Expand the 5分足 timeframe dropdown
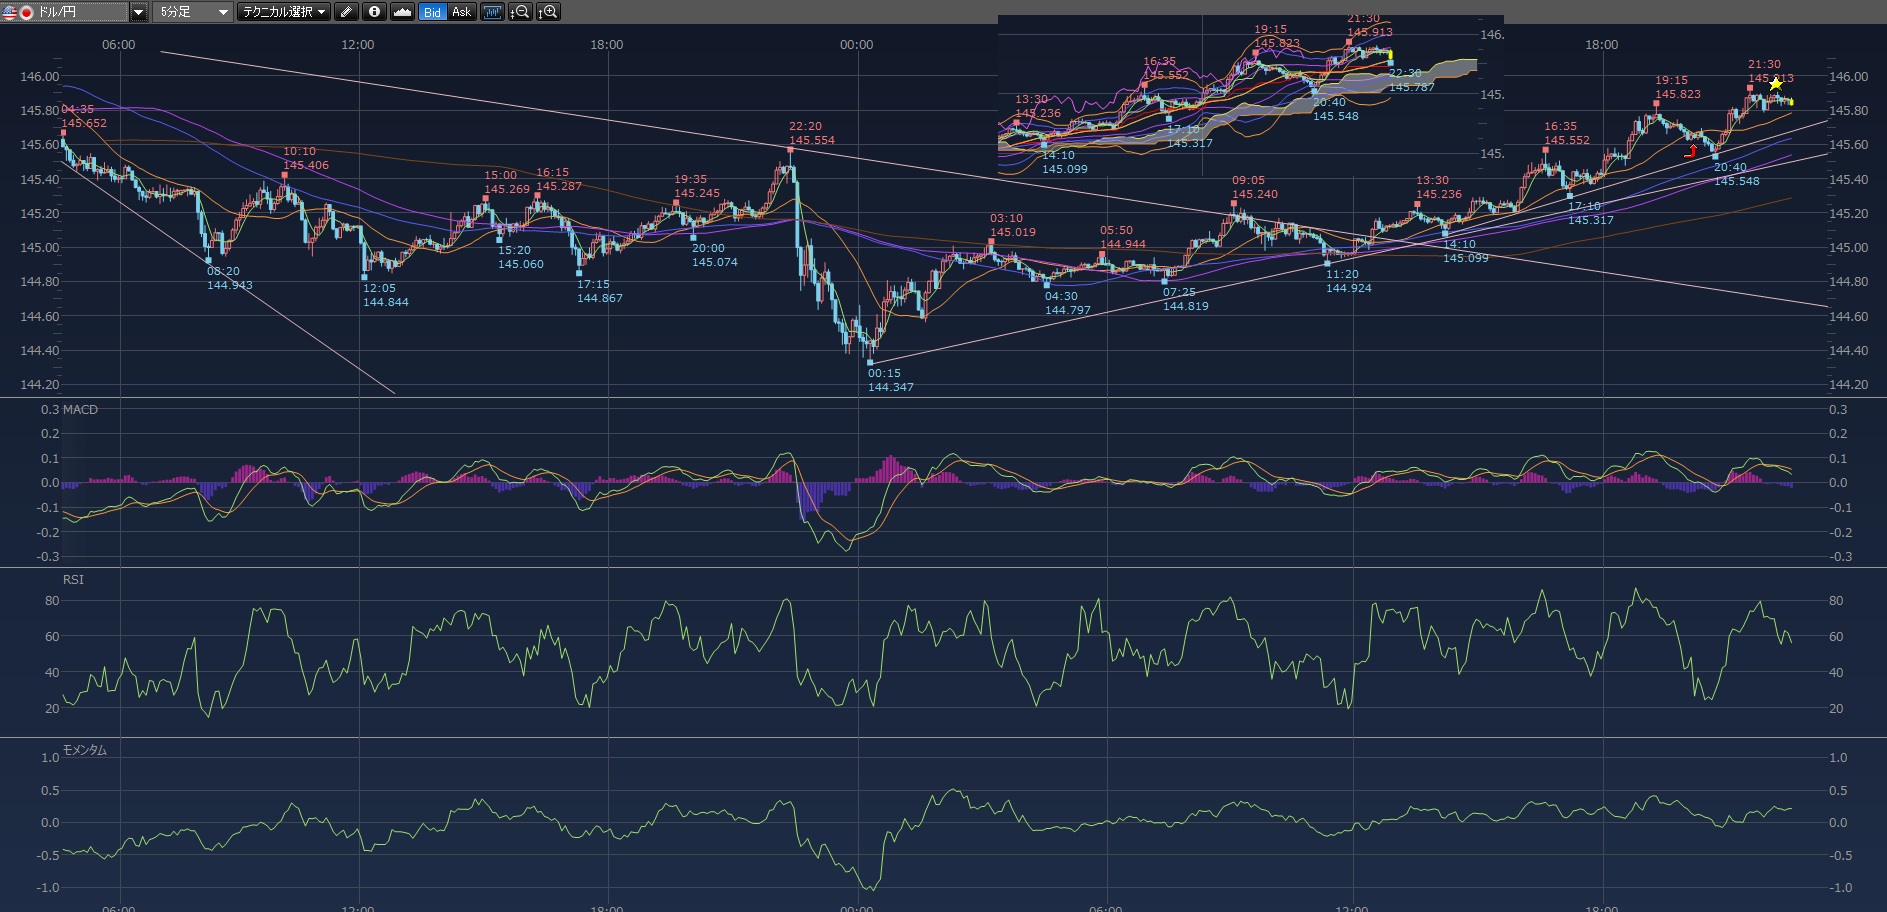The width and height of the screenshot is (1887, 912). pyautogui.click(x=222, y=12)
